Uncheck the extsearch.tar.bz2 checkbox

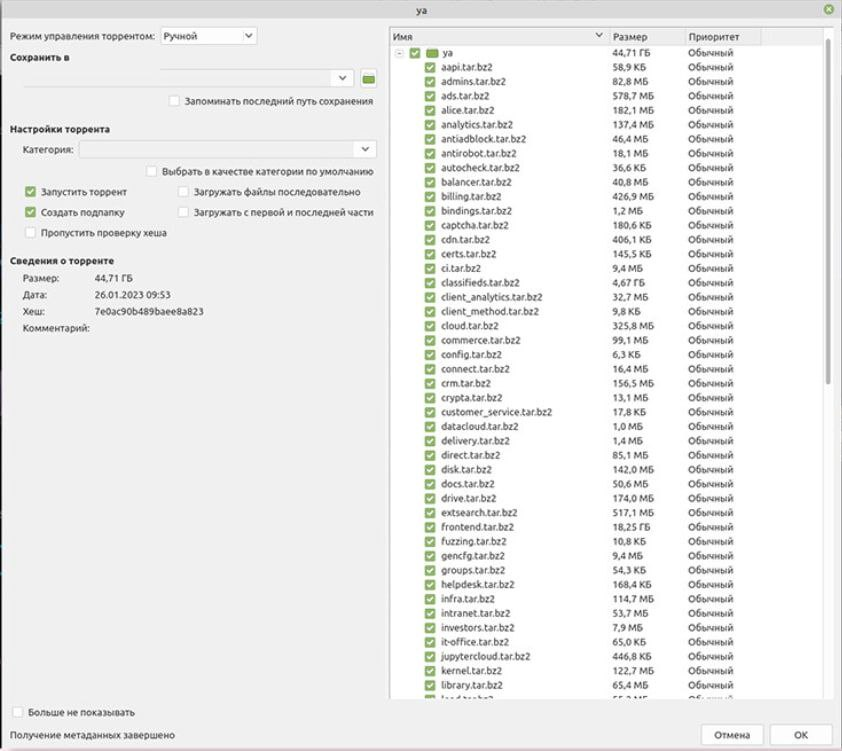tap(430, 513)
